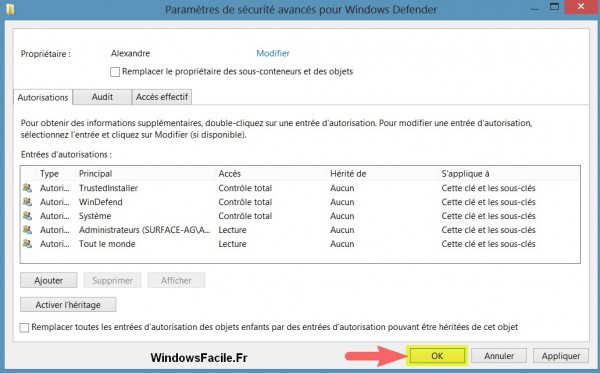
Task: Click the user icon beside Tout le monde
Action: point(27,244)
